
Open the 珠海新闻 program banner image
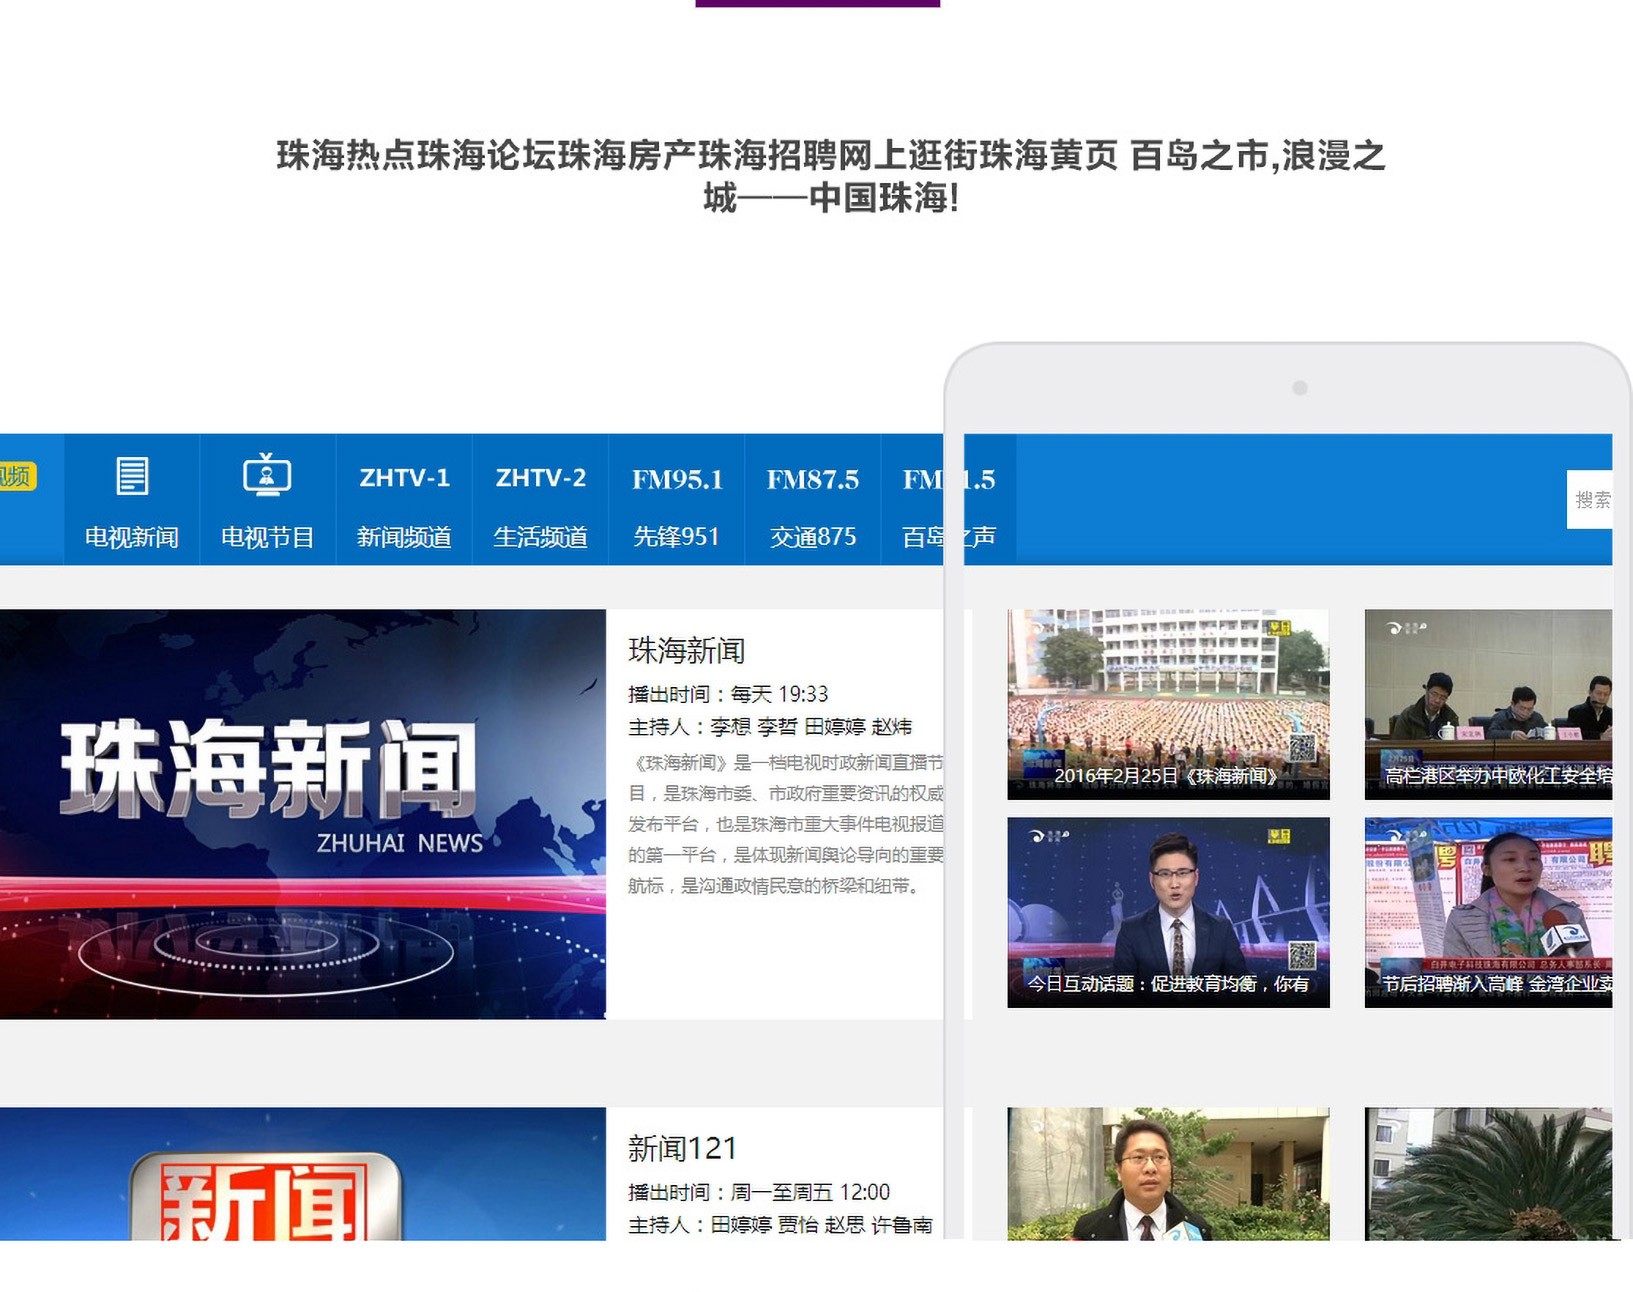(302, 814)
